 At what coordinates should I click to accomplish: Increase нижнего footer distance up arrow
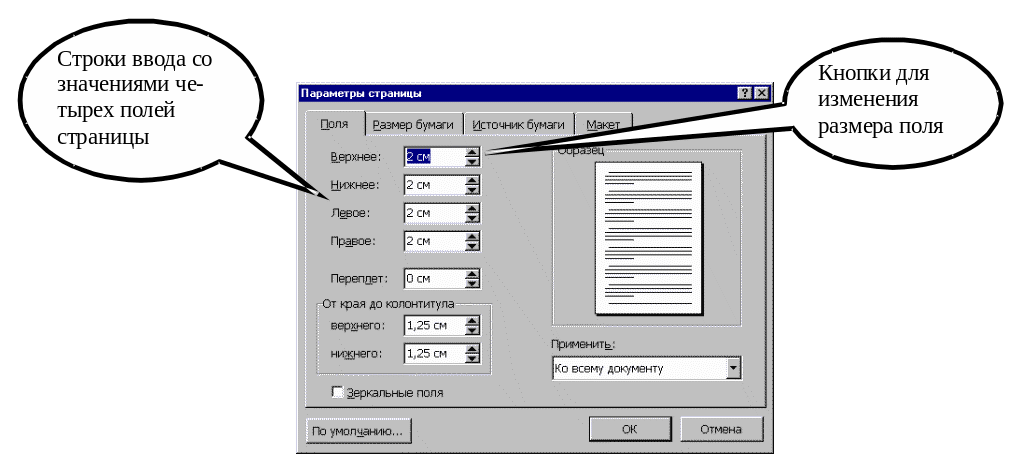coord(473,349)
